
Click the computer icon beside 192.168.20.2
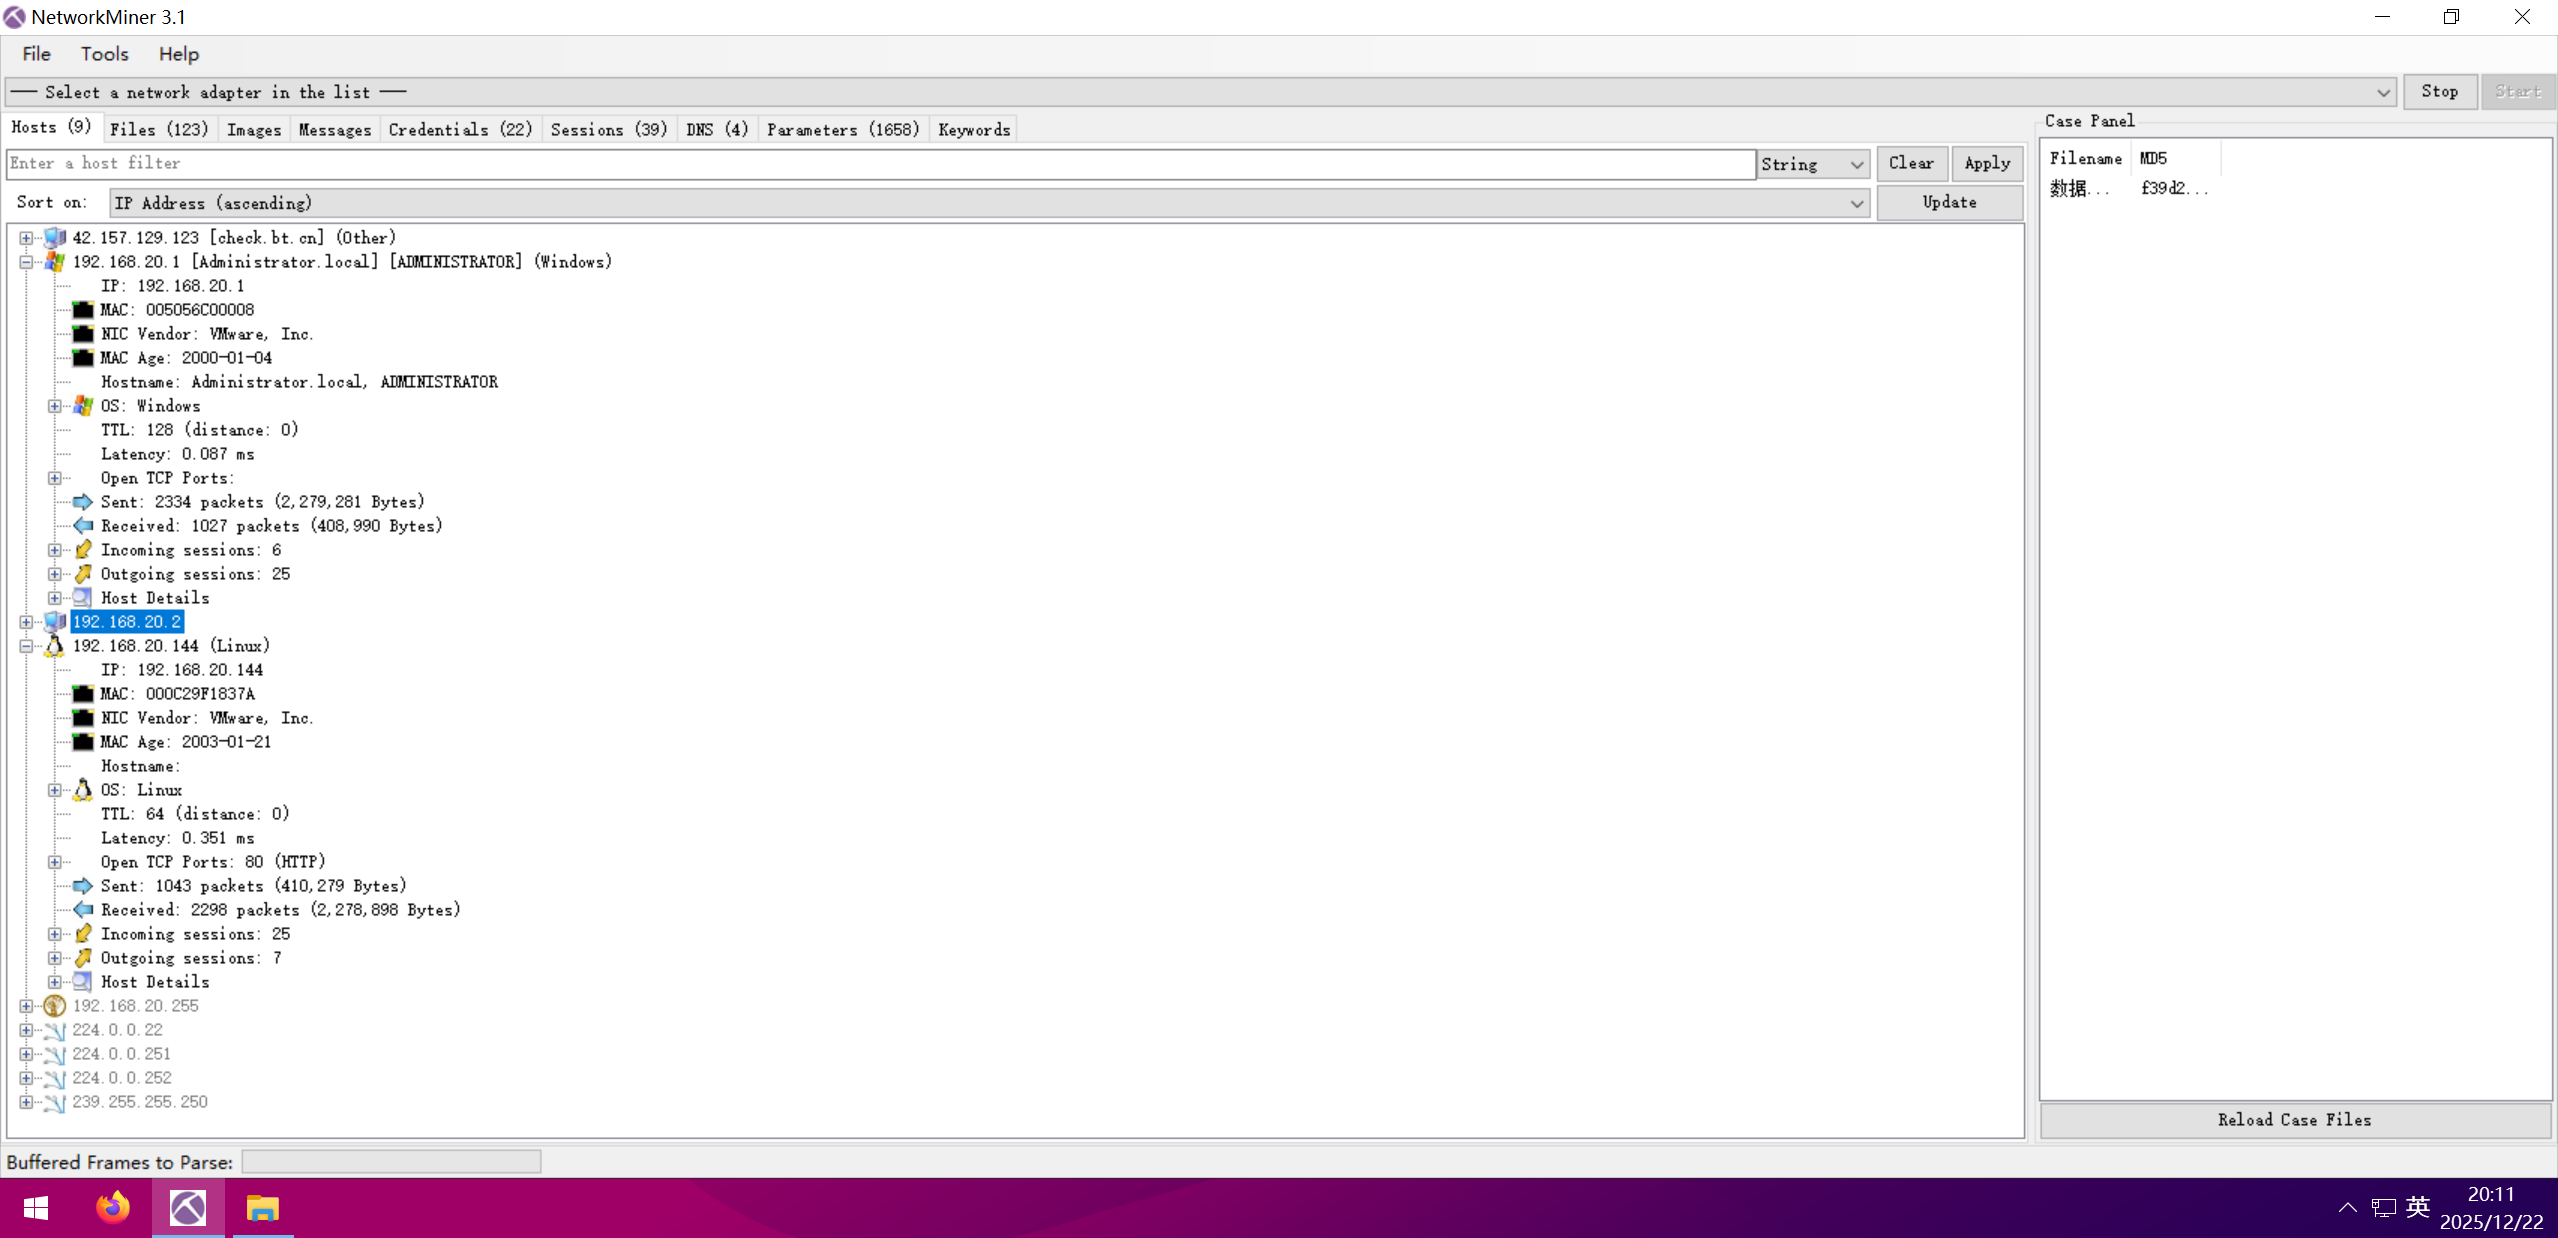click(55, 622)
